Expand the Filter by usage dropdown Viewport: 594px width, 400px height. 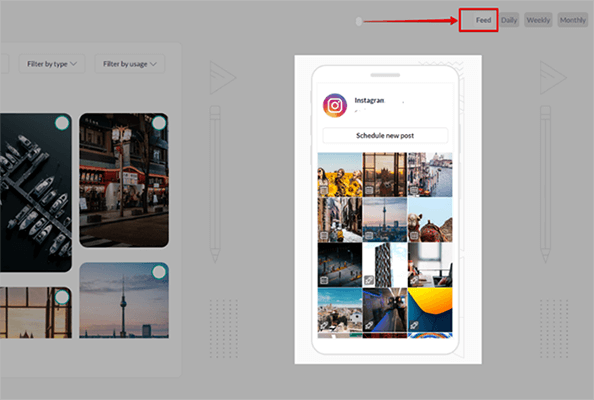pos(129,64)
